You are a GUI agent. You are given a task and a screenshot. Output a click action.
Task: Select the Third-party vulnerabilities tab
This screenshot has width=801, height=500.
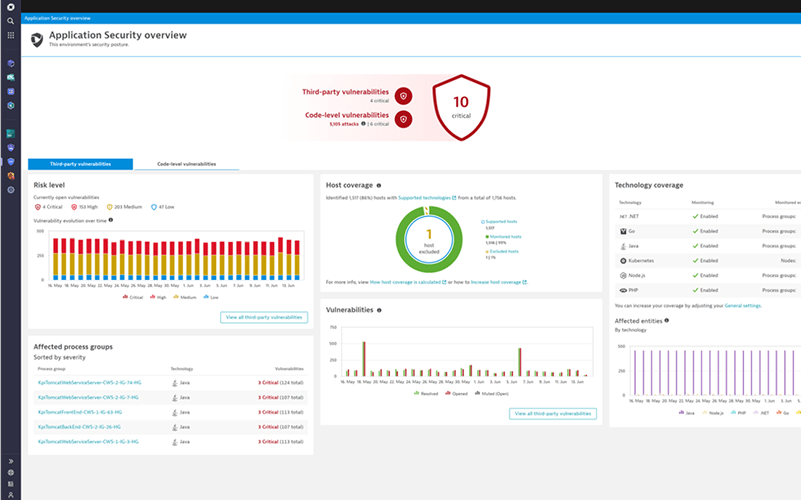(79, 164)
